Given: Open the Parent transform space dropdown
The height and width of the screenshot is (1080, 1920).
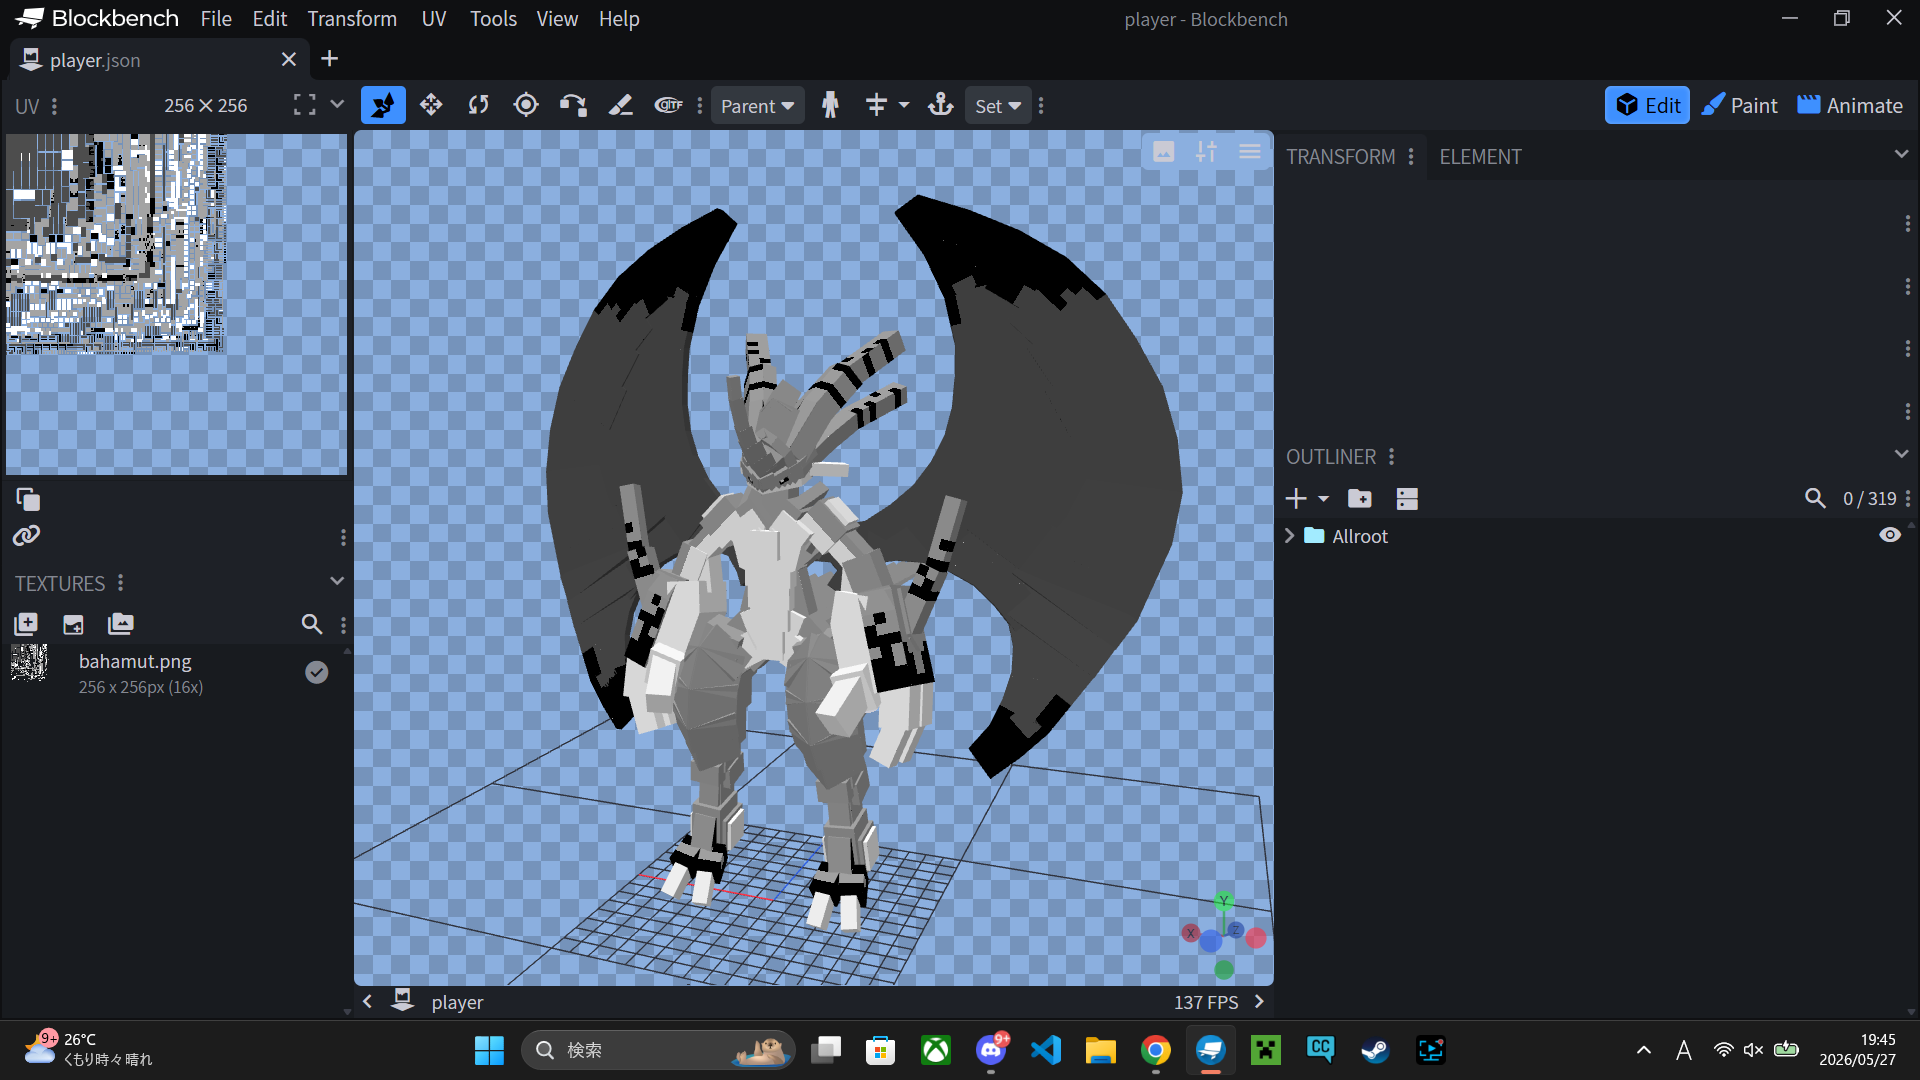Looking at the screenshot, I should coord(757,106).
